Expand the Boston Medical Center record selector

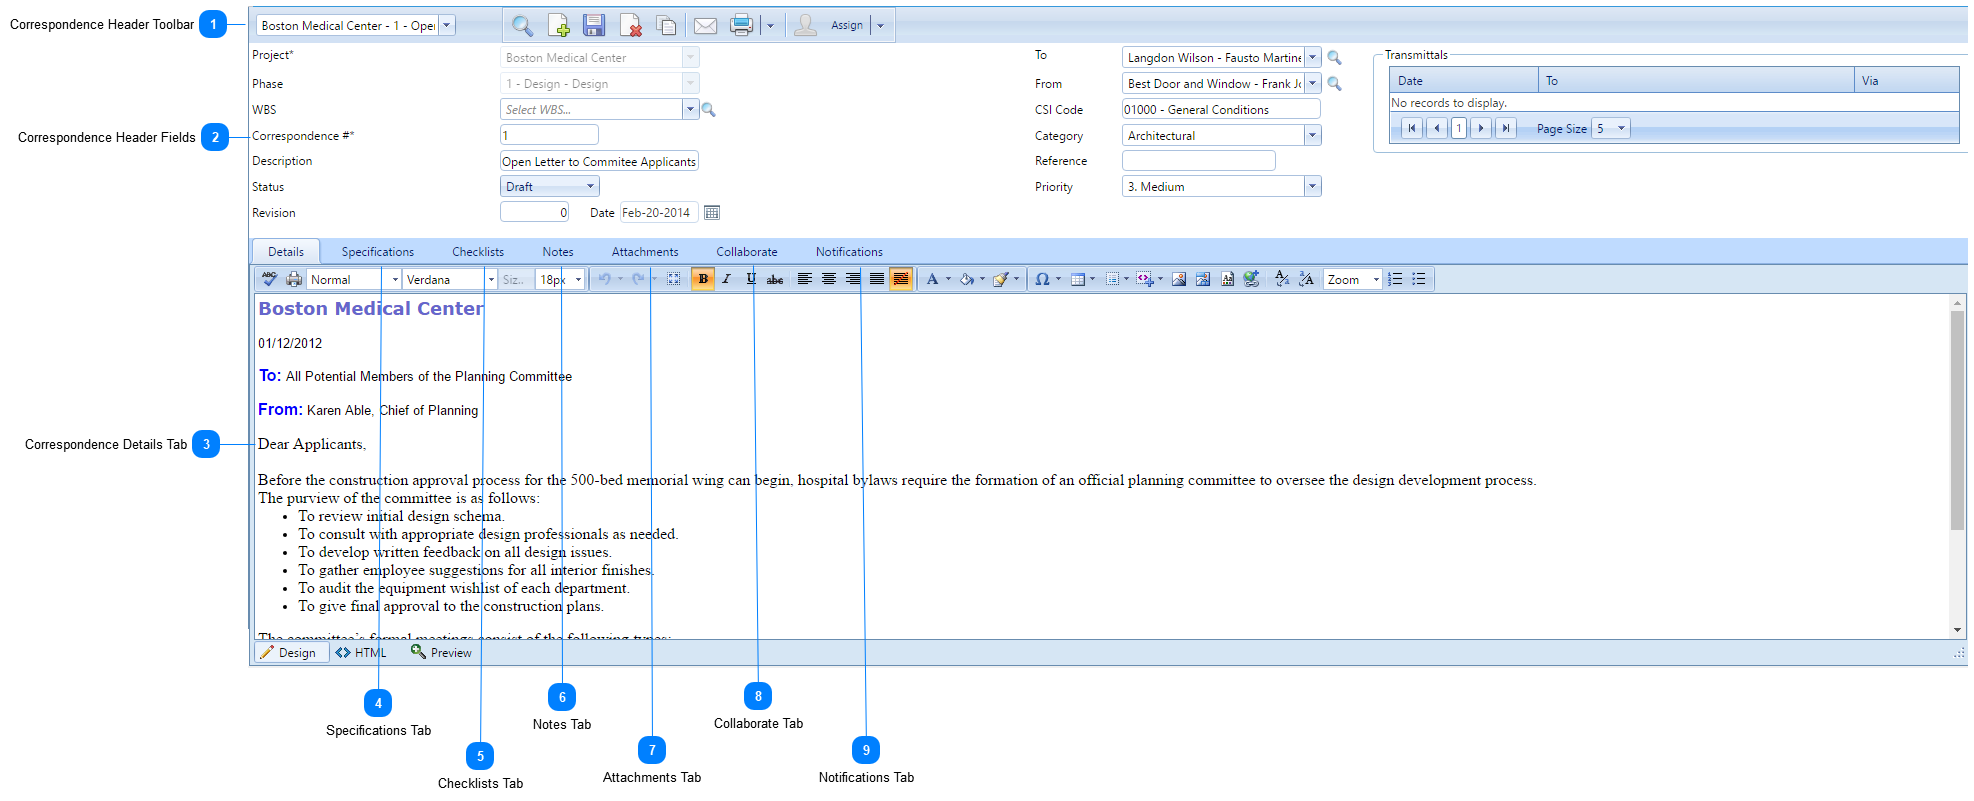click(447, 25)
